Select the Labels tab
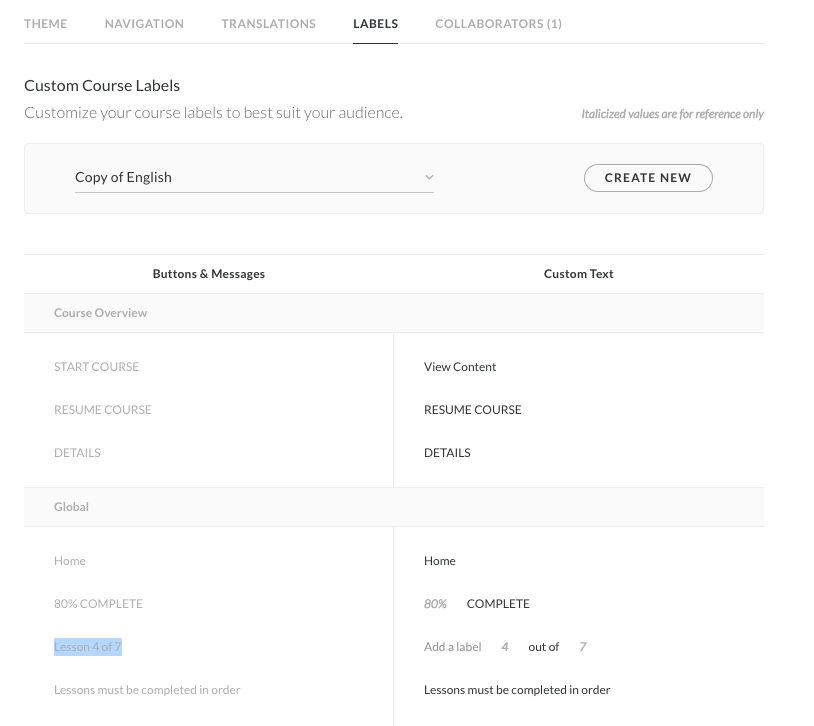The height and width of the screenshot is (726, 814). point(375,23)
